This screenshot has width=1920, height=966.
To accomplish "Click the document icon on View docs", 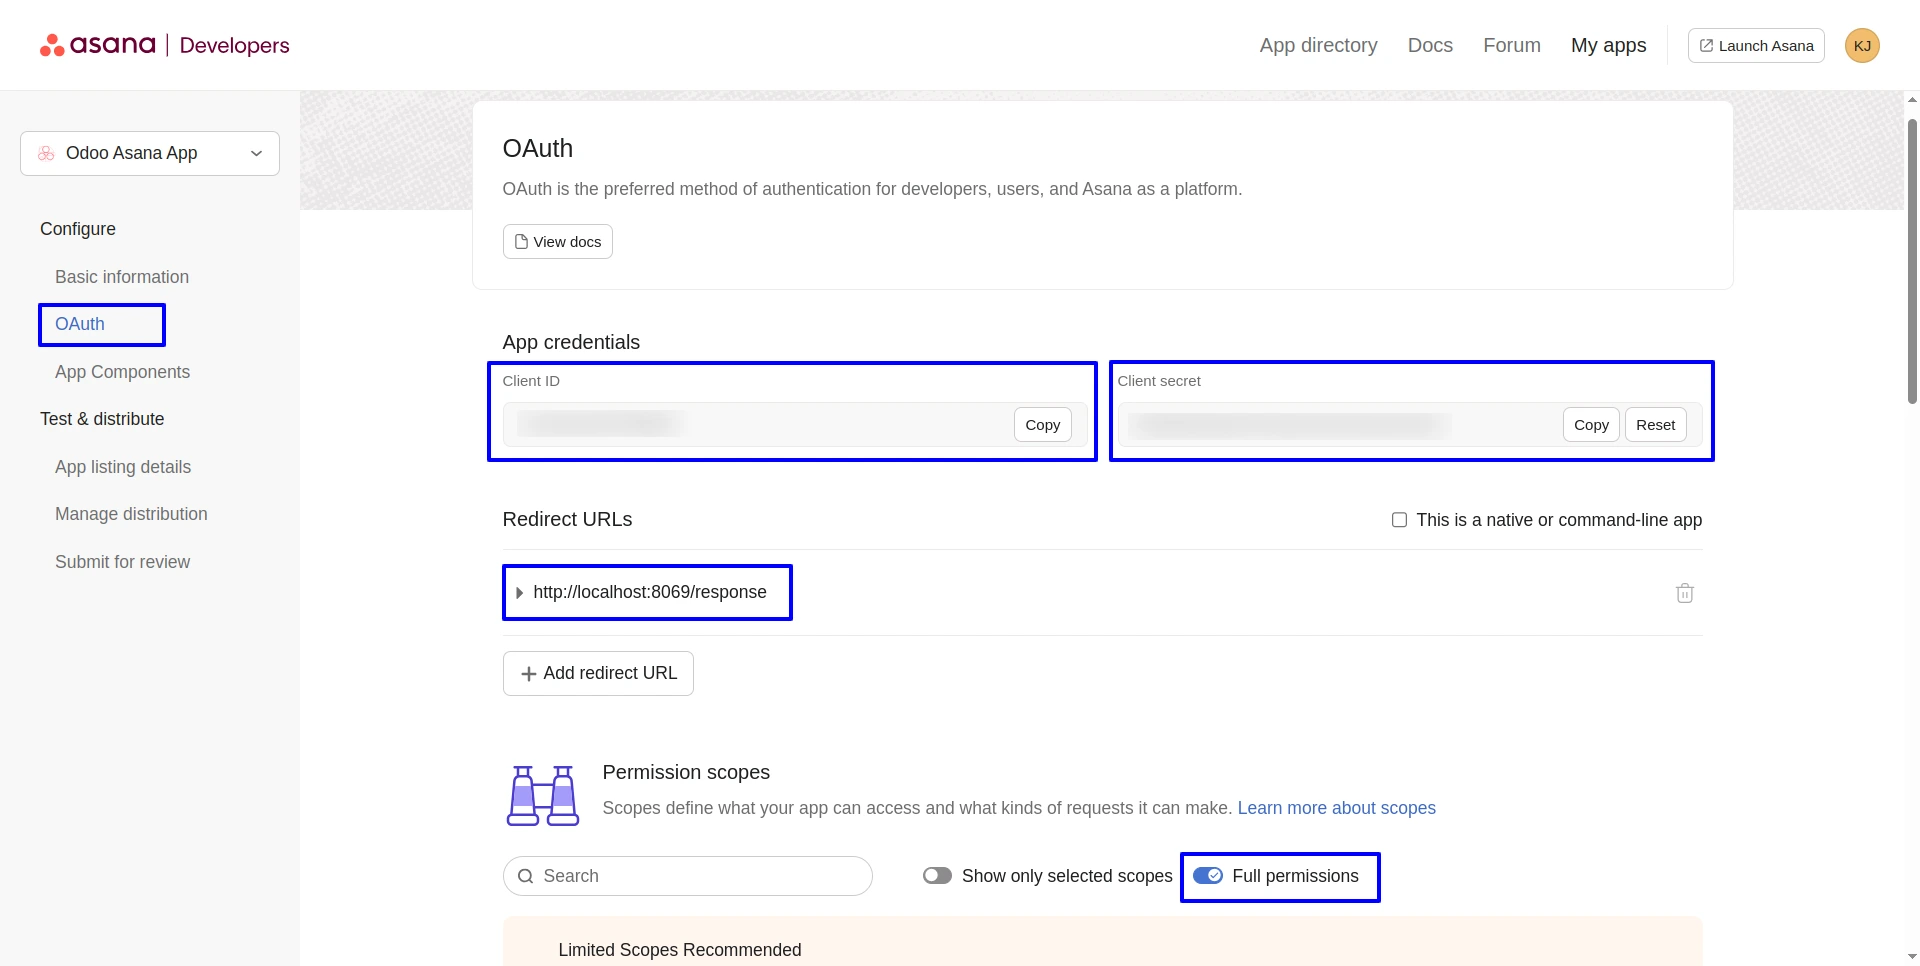I will coord(521,242).
